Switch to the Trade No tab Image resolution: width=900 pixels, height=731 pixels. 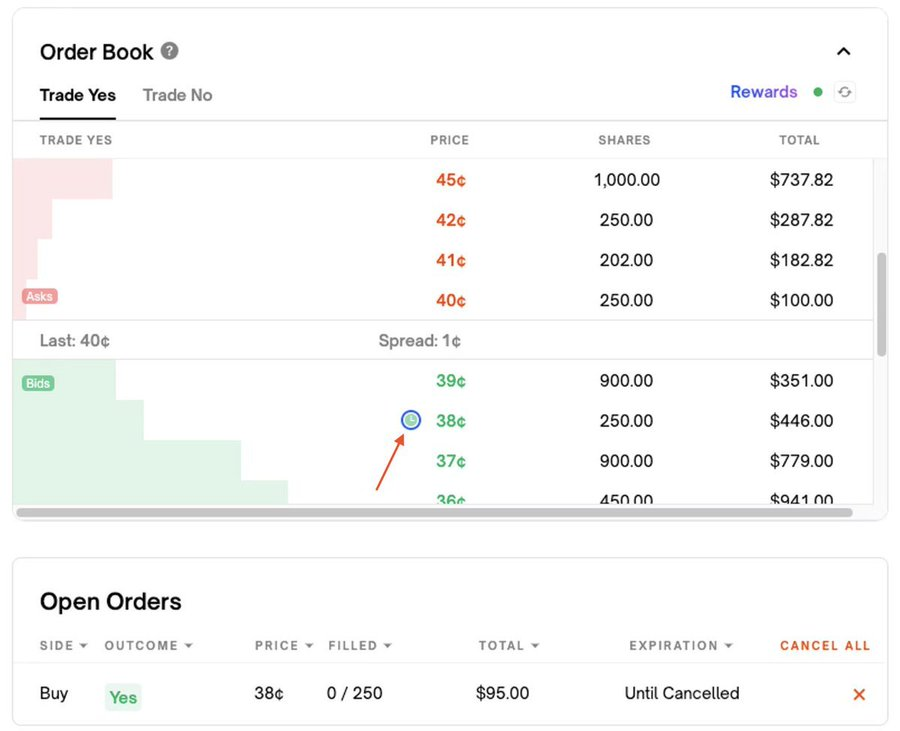point(177,95)
